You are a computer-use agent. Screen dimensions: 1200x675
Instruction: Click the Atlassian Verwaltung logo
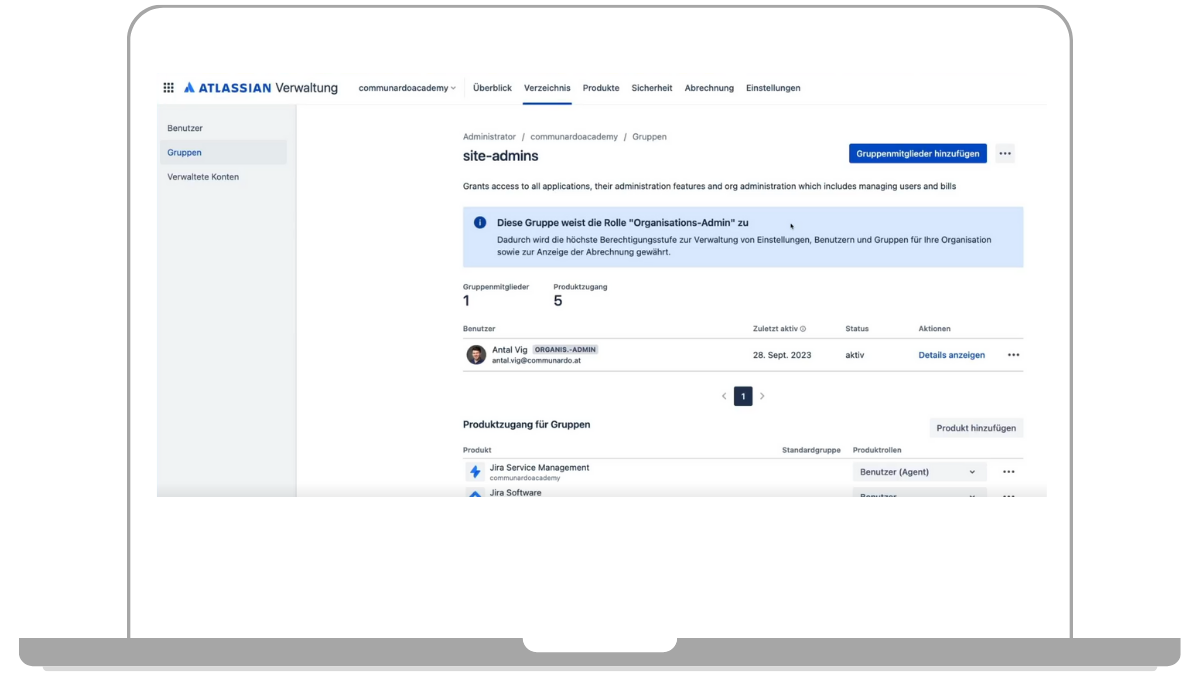[x=260, y=88]
